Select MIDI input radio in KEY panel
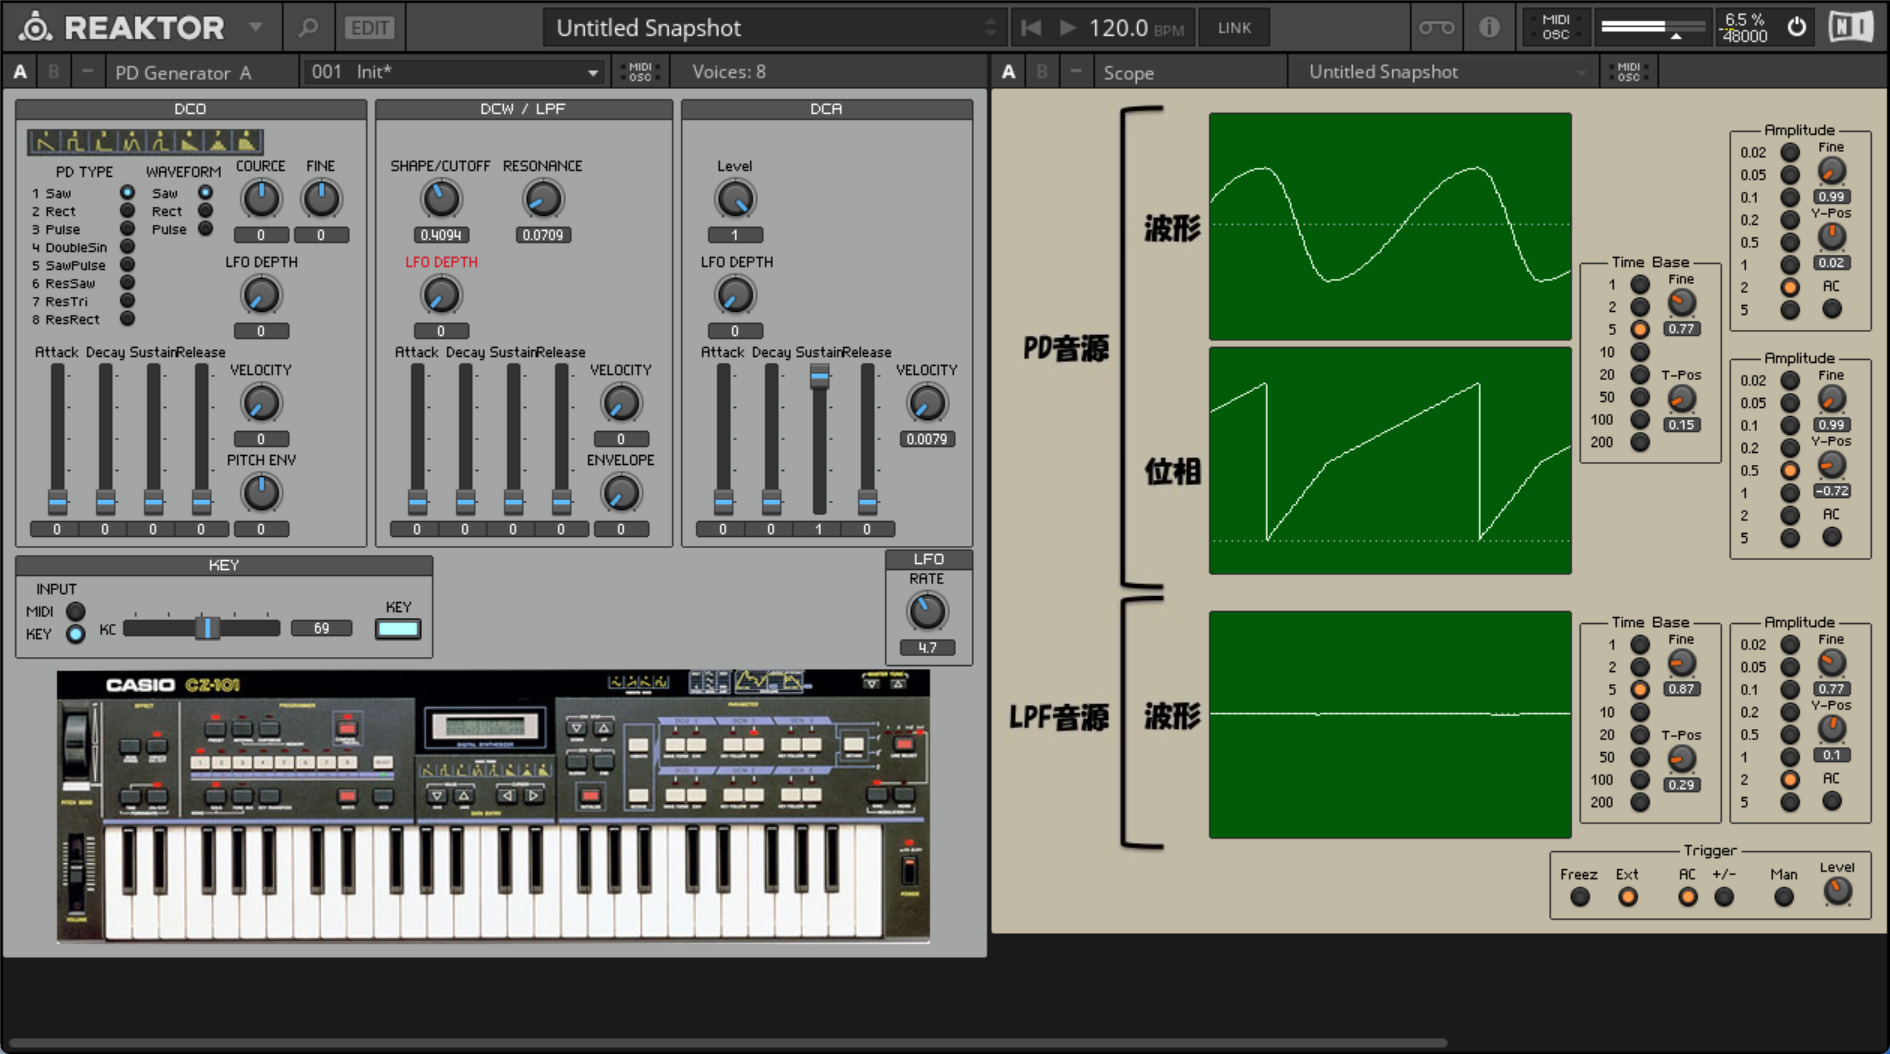 pos(75,611)
